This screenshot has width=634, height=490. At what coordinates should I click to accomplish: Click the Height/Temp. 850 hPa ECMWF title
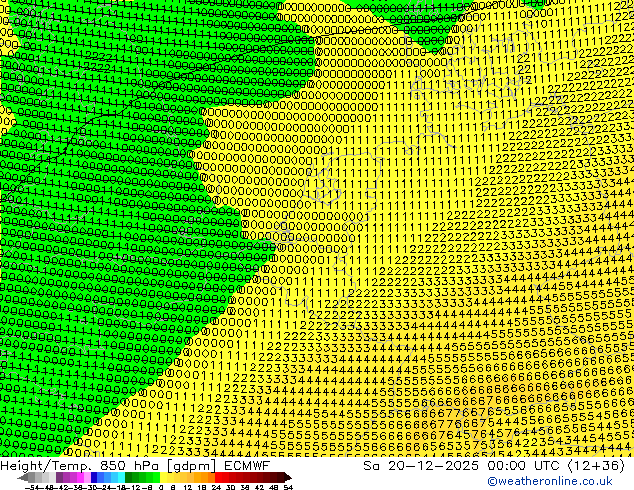pyautogui.click(x=135, y=466)
